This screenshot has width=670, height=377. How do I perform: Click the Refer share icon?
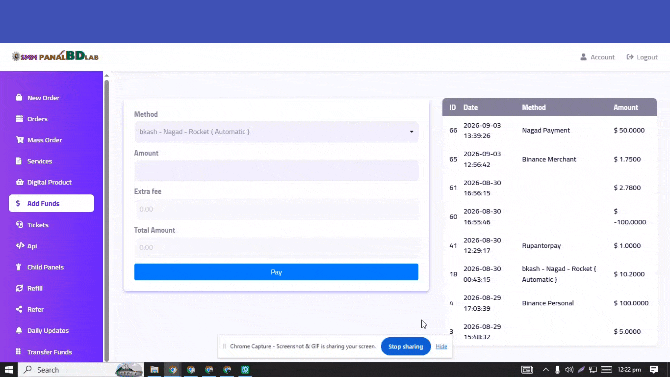pos(19,309)
